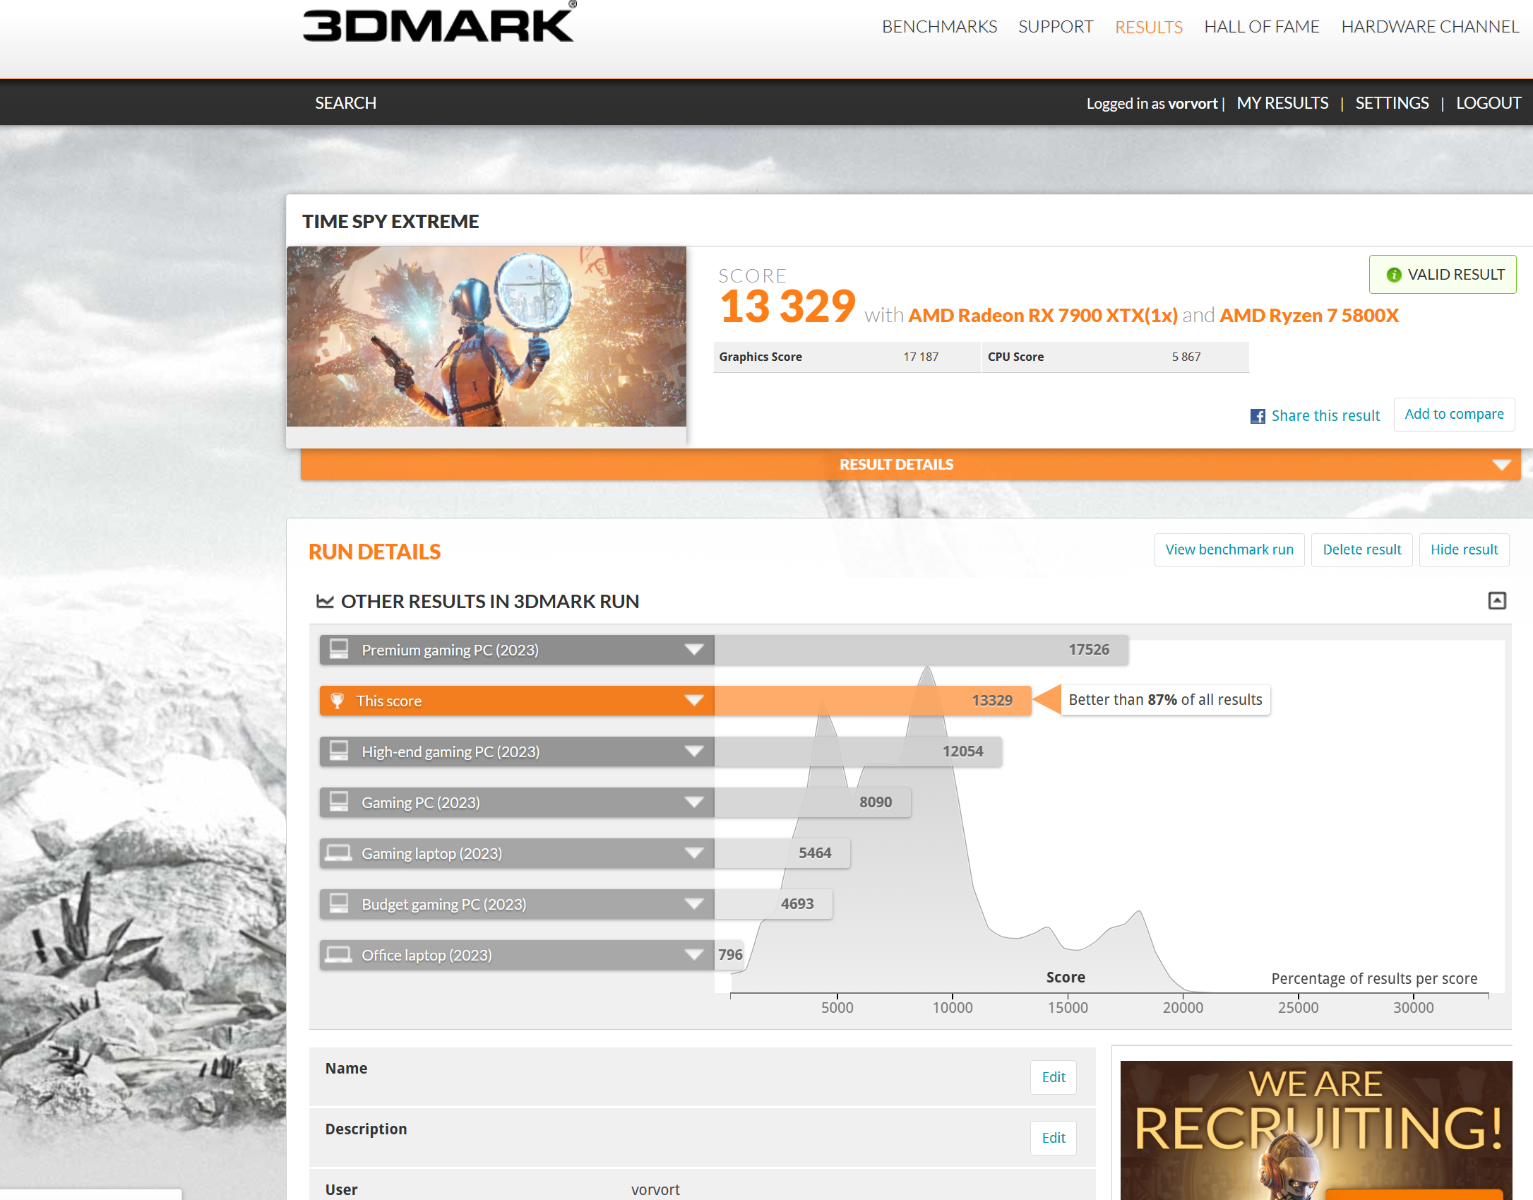Click Hide result button

1464,550
